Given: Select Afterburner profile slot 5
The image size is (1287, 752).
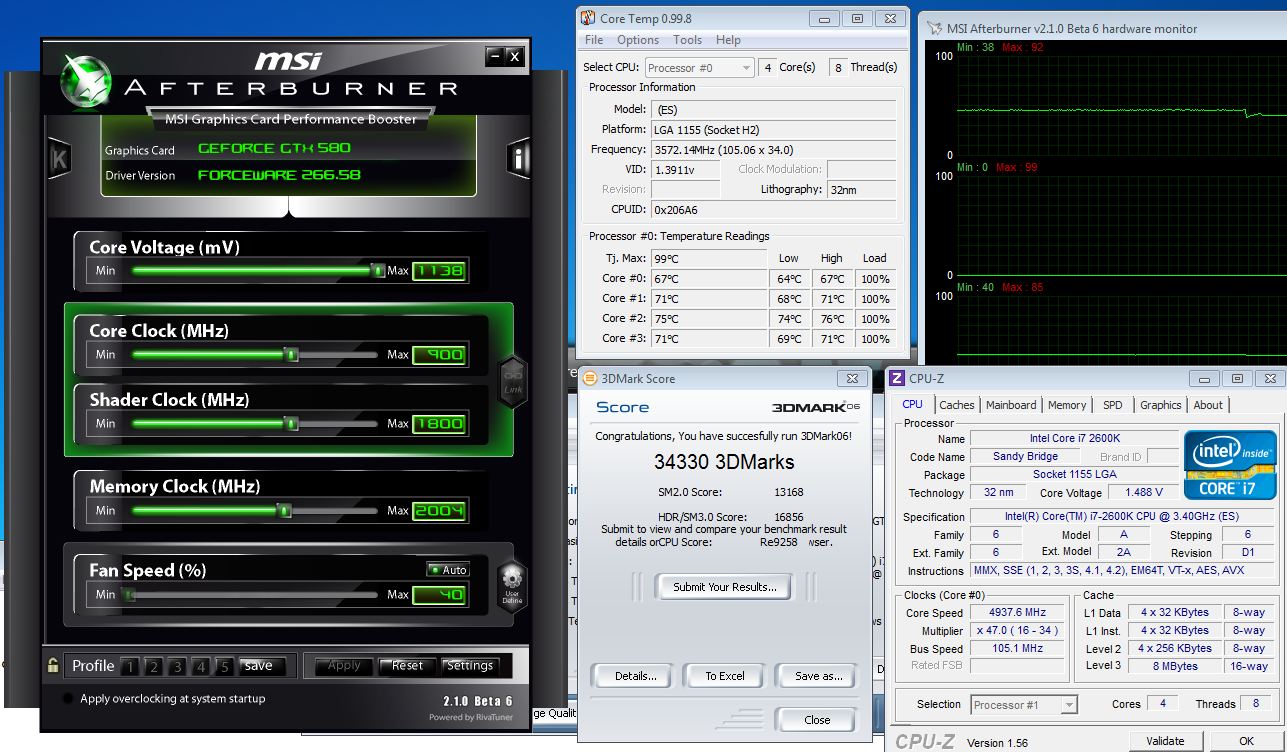Looking at the screenshot, I should tap(225, 666).
